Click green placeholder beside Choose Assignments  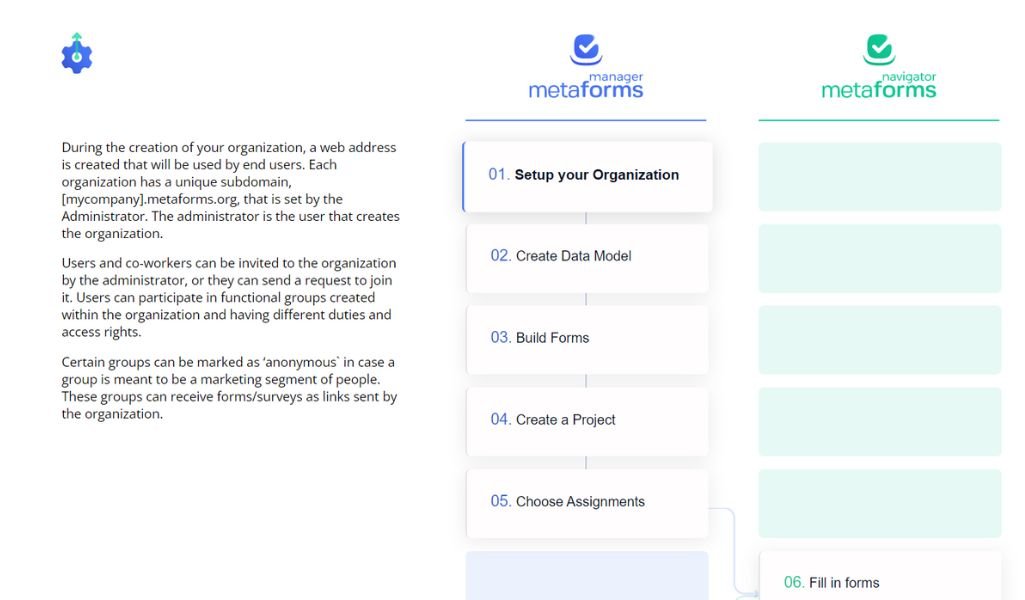880,503
